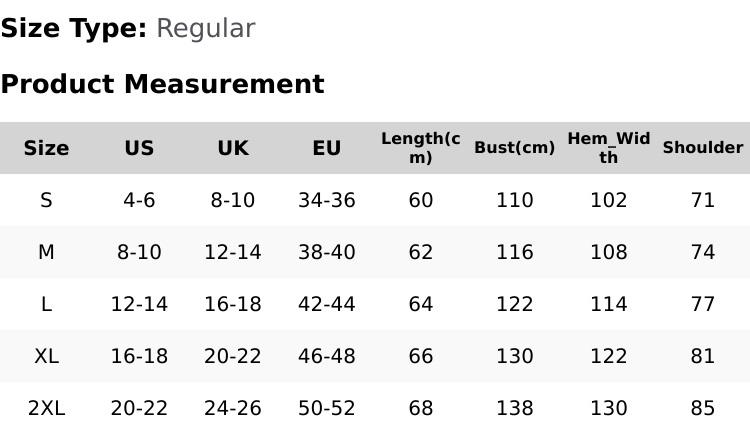Click the Hem_Width column header
The height and width of the screenshot is (434, 750).
(x=608, y=148)
